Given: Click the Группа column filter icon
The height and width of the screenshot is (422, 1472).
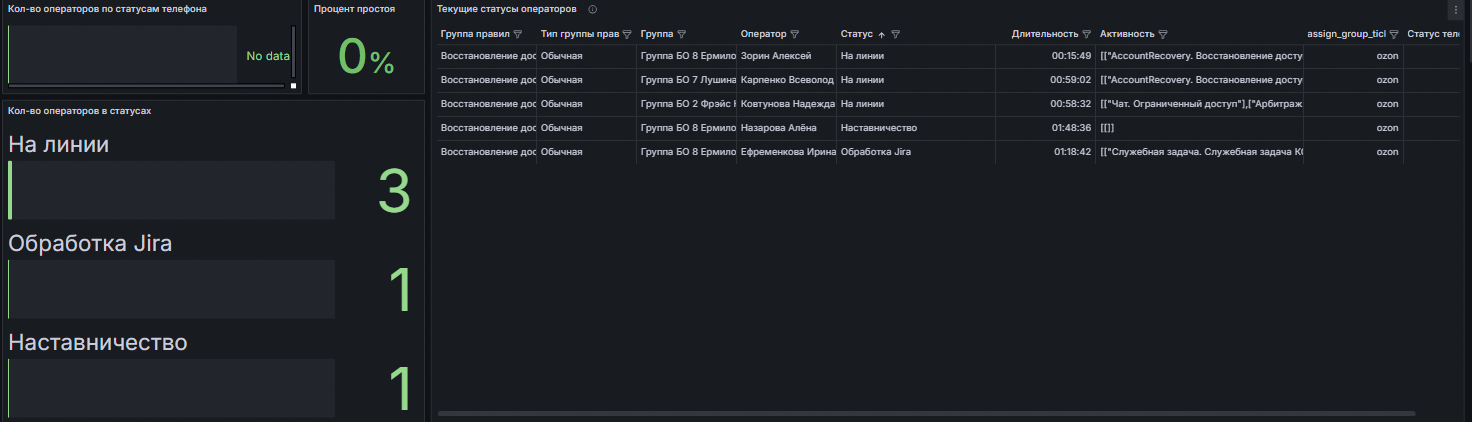Looking at the screenshot, I should (x=681, y=34).
